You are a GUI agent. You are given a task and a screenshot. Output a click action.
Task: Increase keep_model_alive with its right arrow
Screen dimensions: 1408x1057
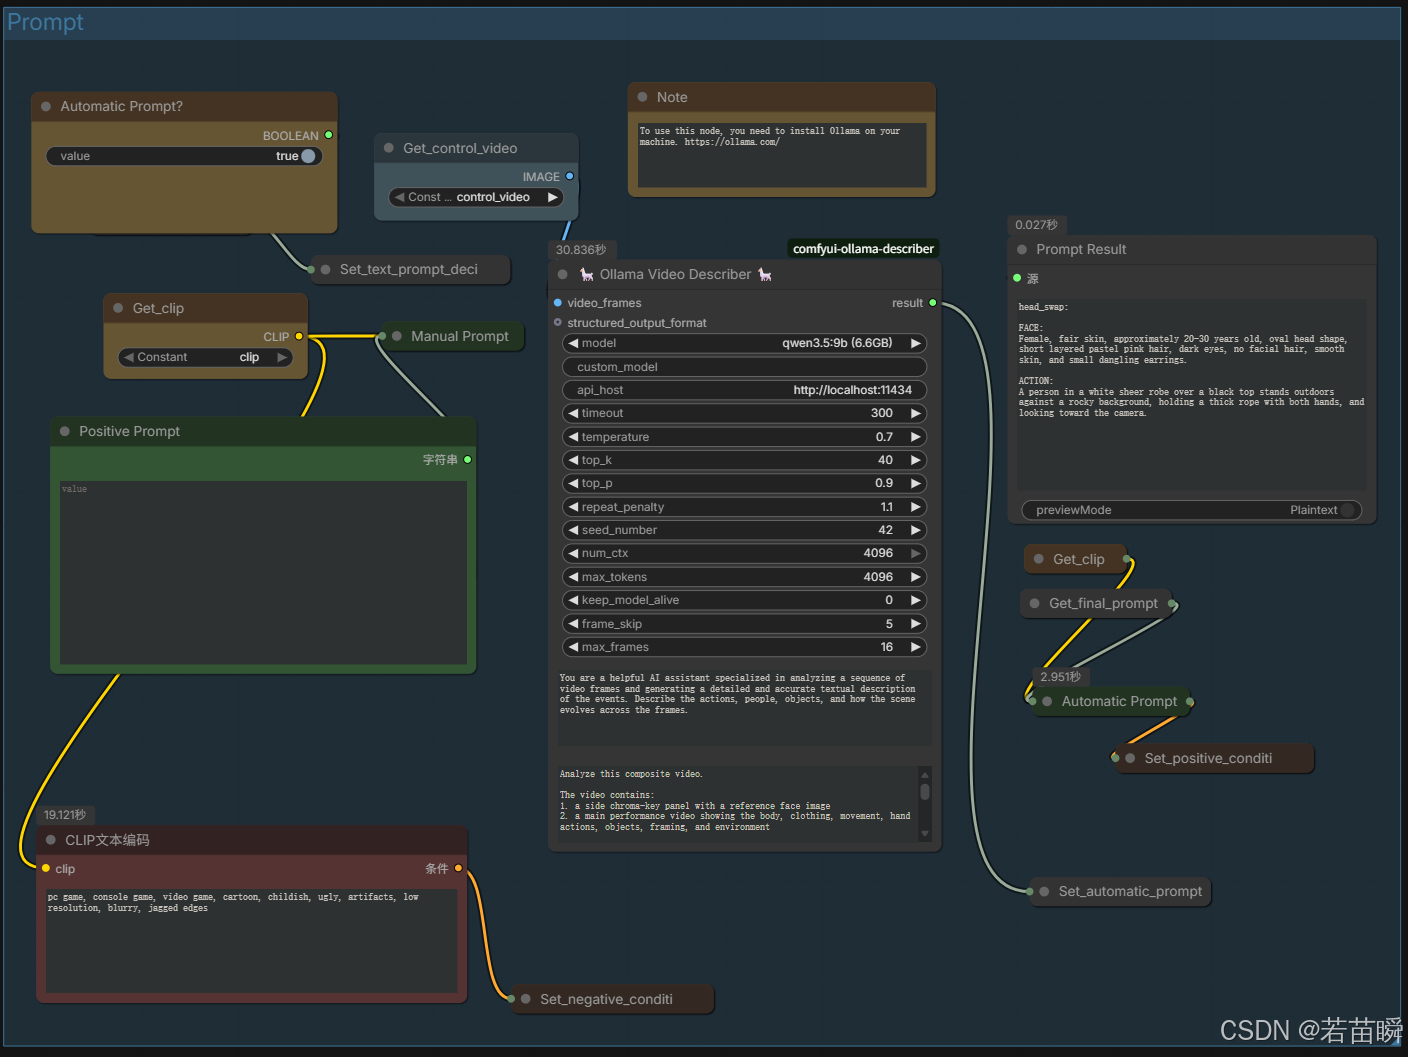pos(915,600)
